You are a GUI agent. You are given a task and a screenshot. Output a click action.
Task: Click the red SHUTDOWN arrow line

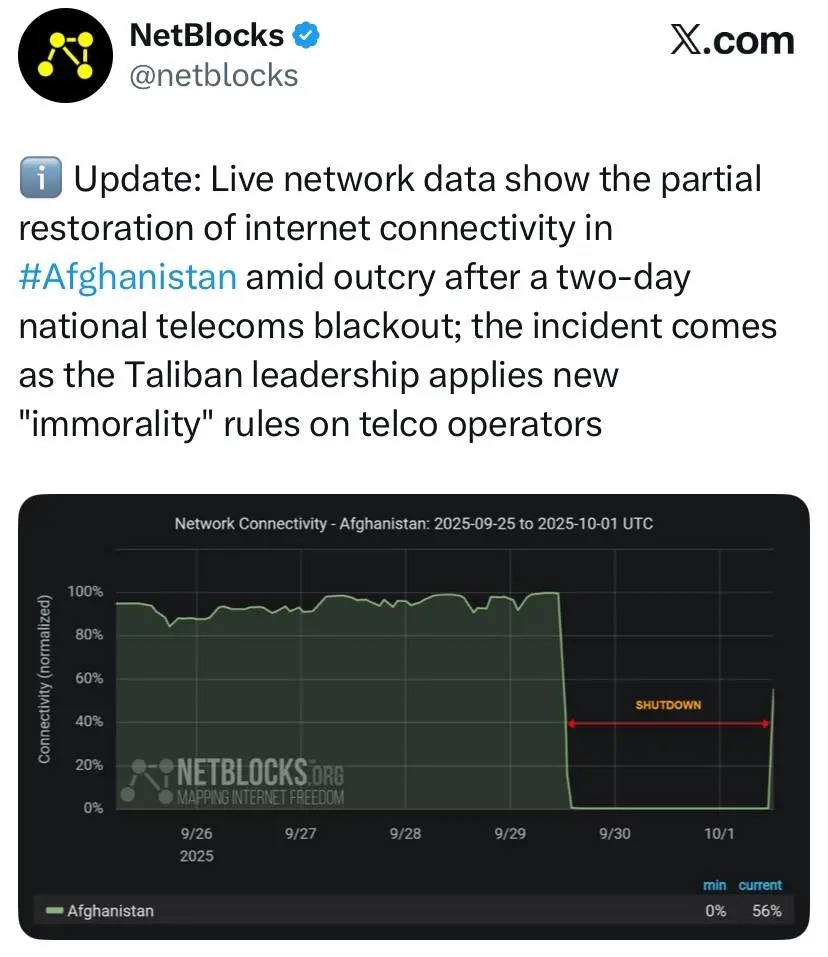pos(669,723)
